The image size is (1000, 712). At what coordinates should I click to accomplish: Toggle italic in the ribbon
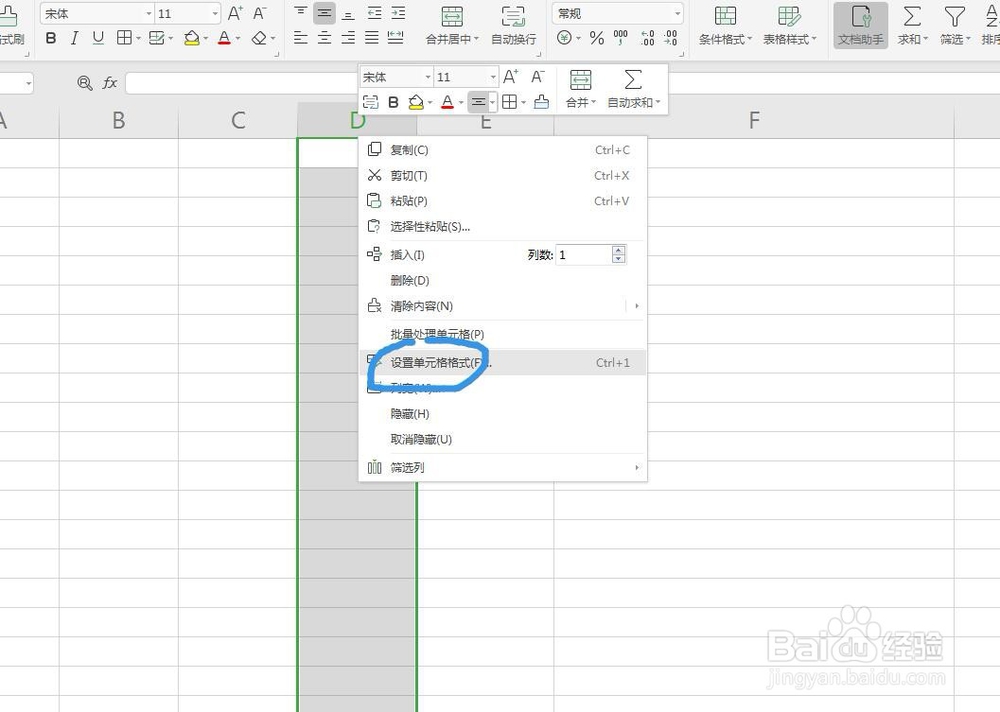tap(74, 38)
